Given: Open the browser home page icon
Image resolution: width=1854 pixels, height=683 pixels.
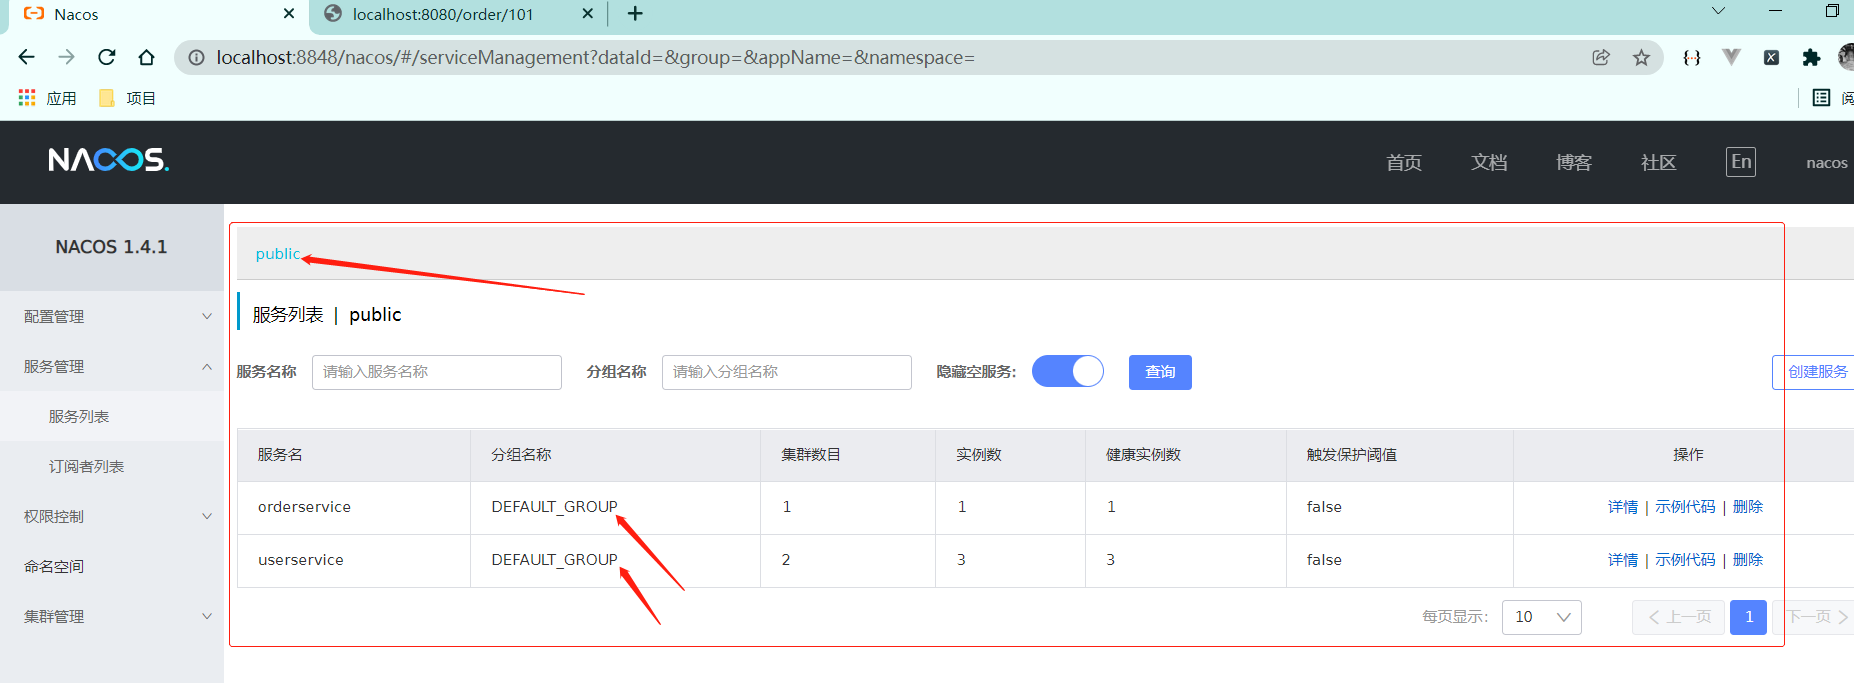Looking at the screenshot, I should (146, 57).
